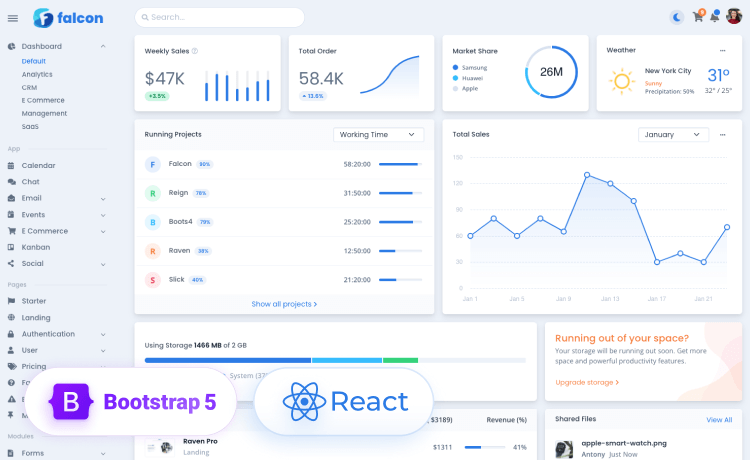
Task: Open the user profile avatar
Action: [x=734, y=16]
